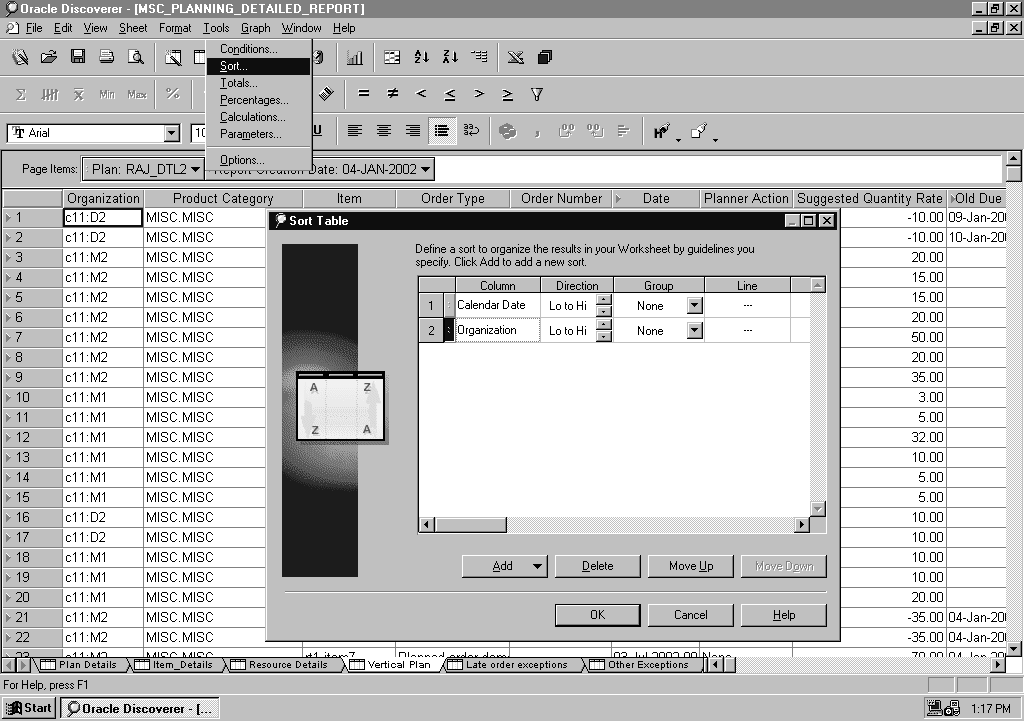Click the Graph bar chart icon
The image size is (1024, 721).
tap(355, 57)
